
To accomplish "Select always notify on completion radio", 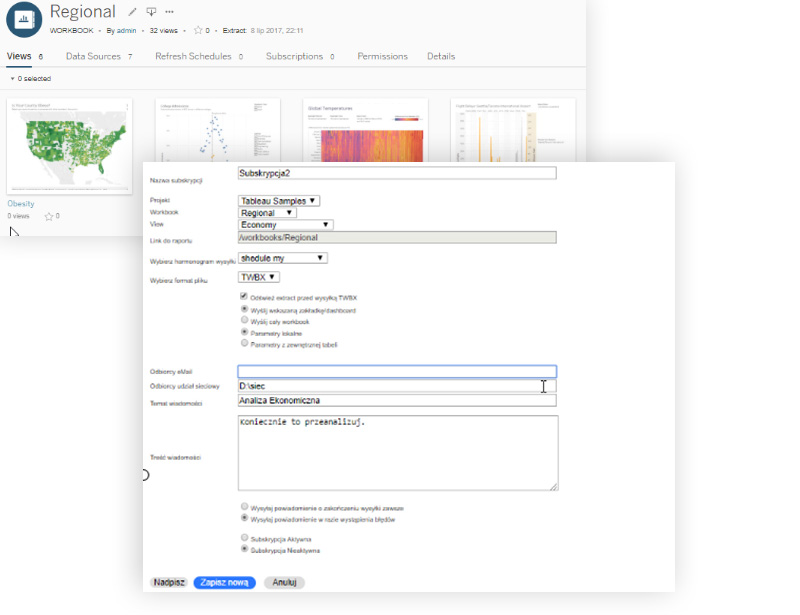I will point(244,506).
